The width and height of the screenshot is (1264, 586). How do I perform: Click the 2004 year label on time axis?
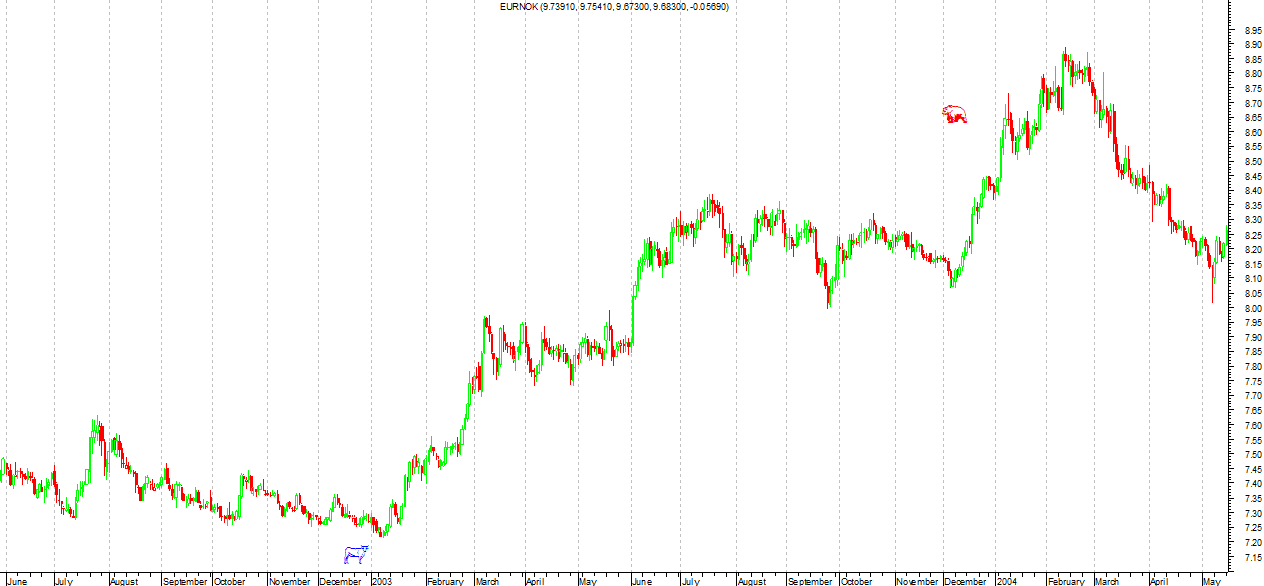1007,580
